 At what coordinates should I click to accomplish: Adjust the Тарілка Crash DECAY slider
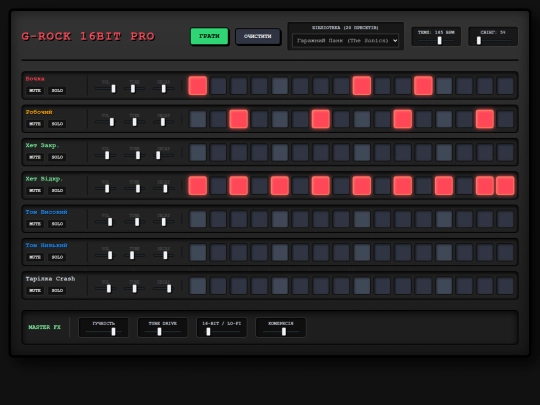coord(164,289)
